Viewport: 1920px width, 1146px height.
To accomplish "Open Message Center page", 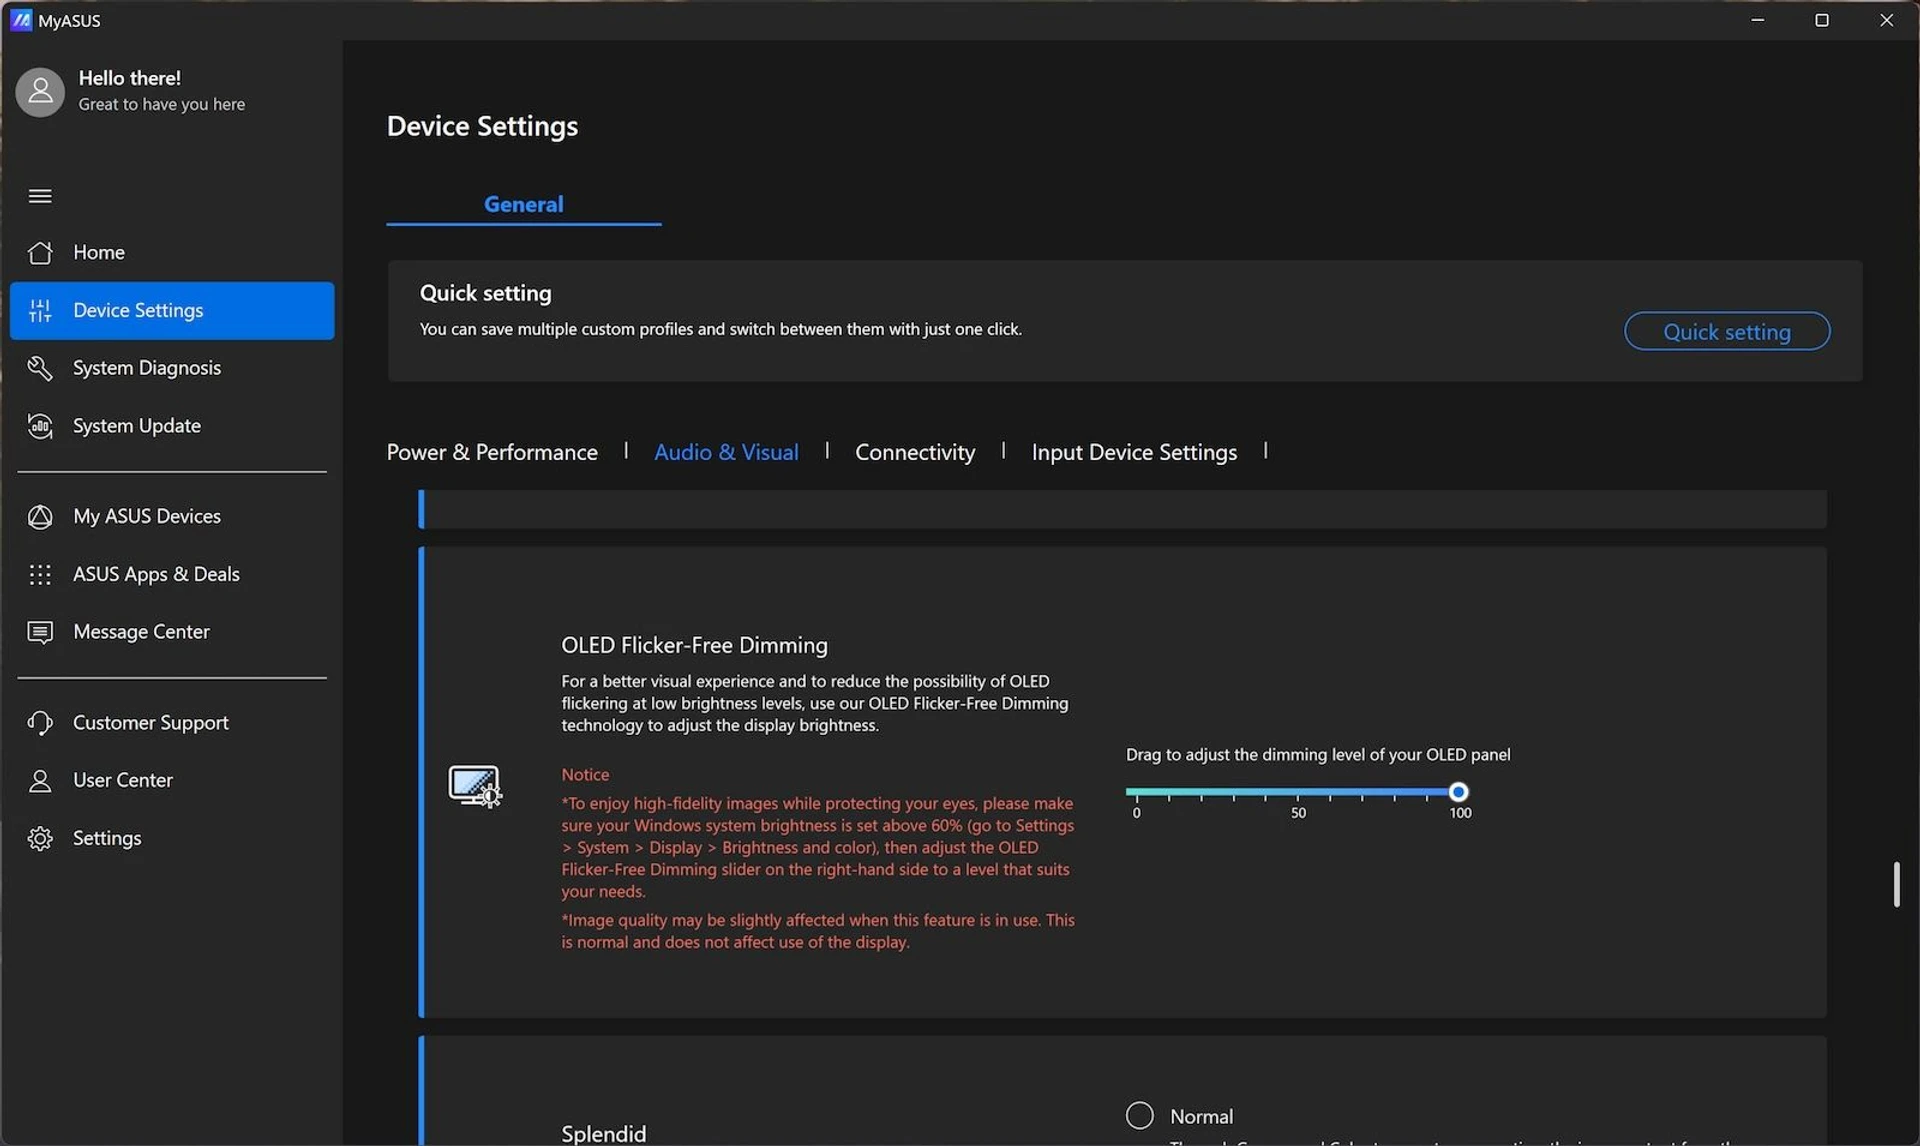I will pos(172,632).
